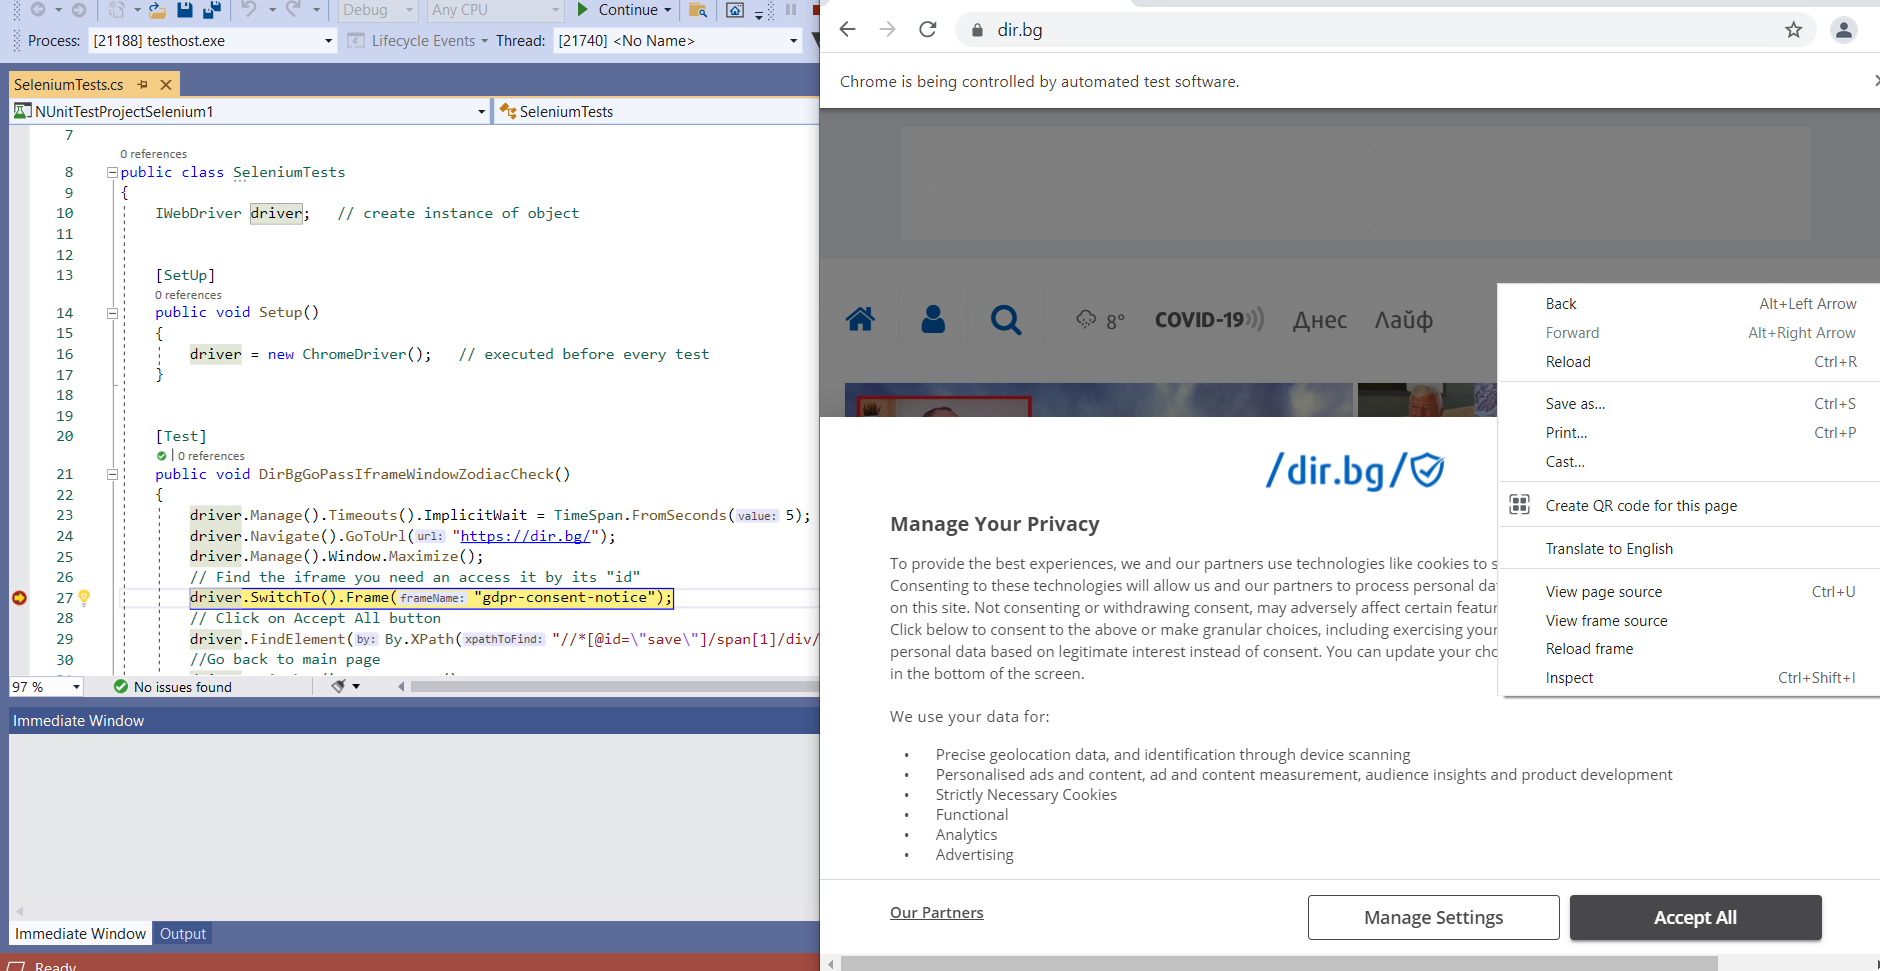Click the Accept All button

pyautogui.click(x=1695, y=917)
